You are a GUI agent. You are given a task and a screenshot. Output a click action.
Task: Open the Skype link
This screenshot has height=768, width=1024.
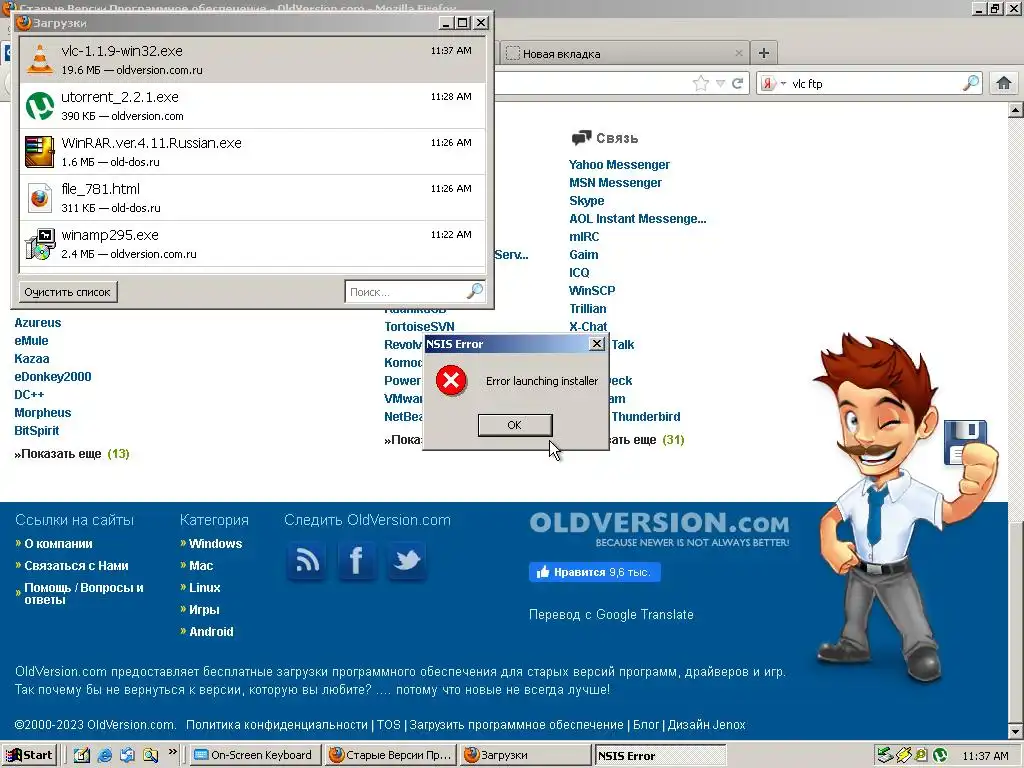[x=586, y=200]
